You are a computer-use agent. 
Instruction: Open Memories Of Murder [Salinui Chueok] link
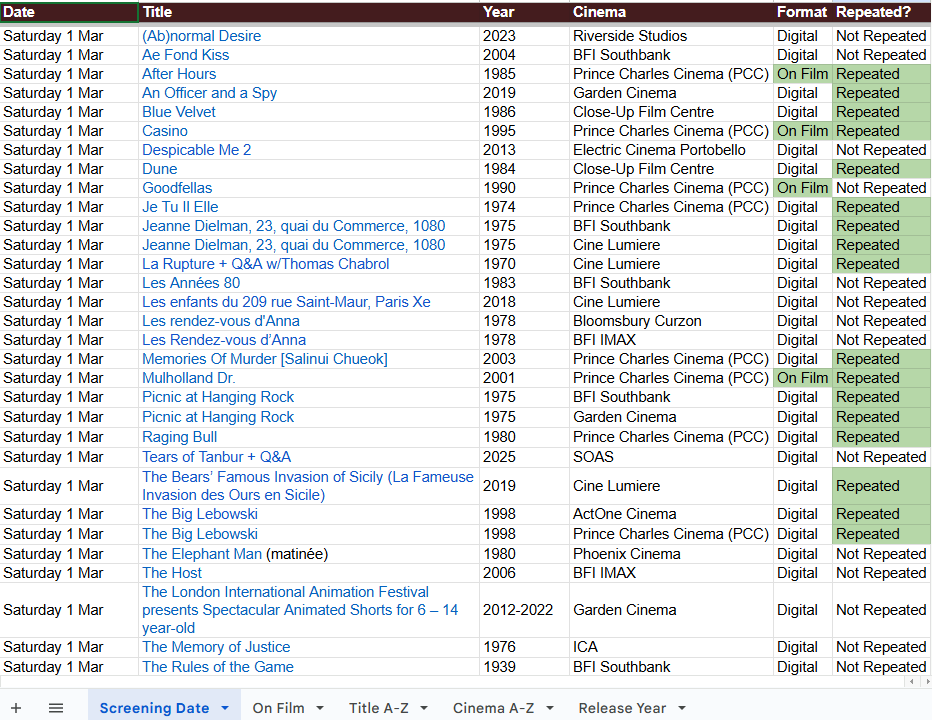pyautogui.click(x=265, y=359)
